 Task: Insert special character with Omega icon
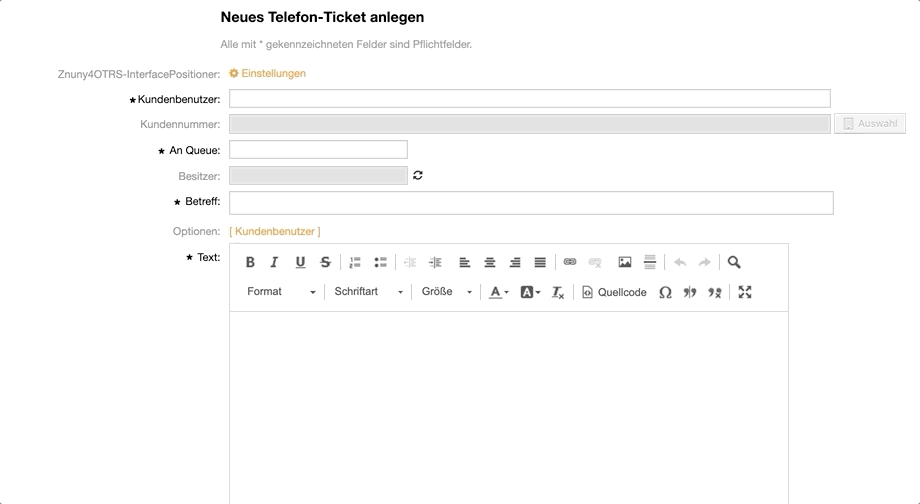(x=665, y=292)
